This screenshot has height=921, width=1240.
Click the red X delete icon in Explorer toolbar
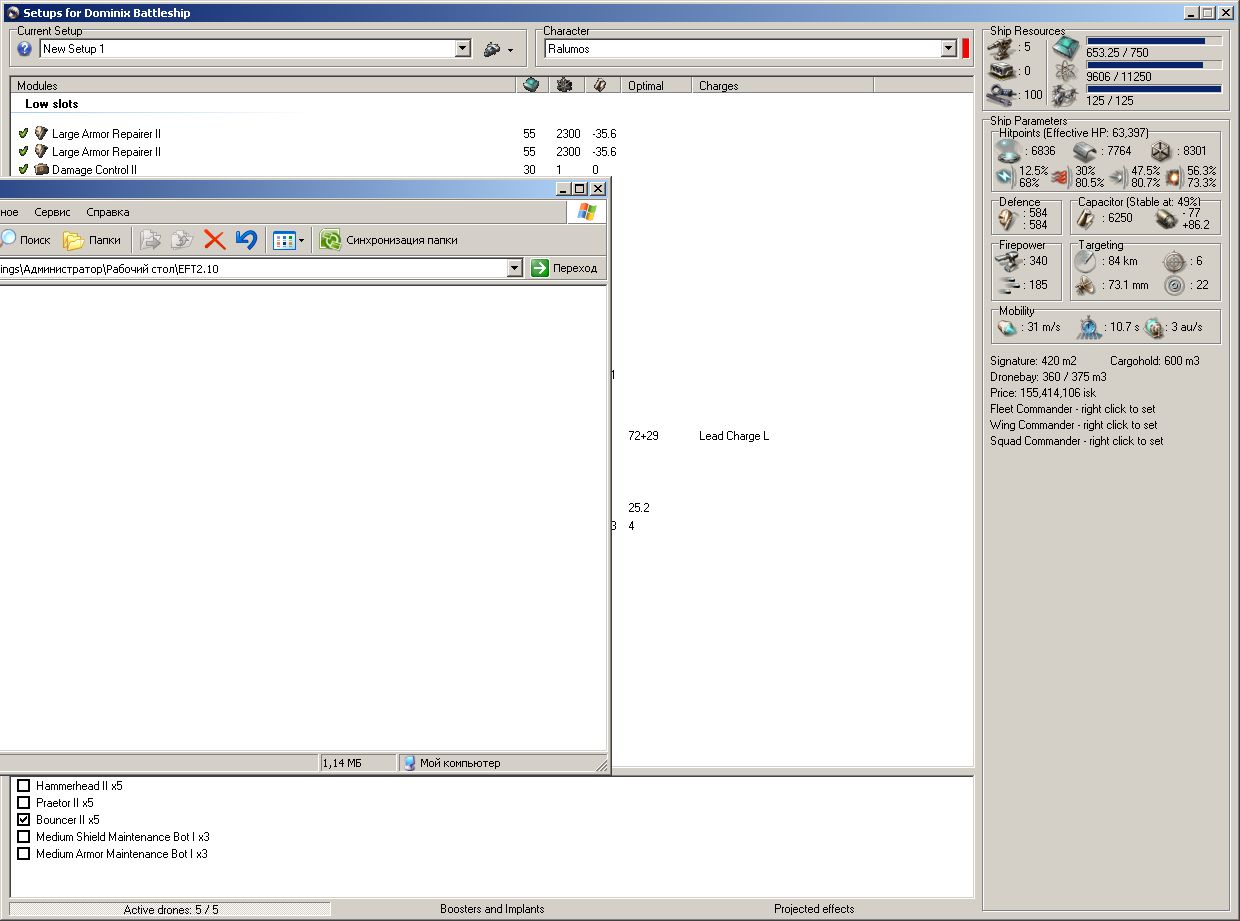(214, 240)
